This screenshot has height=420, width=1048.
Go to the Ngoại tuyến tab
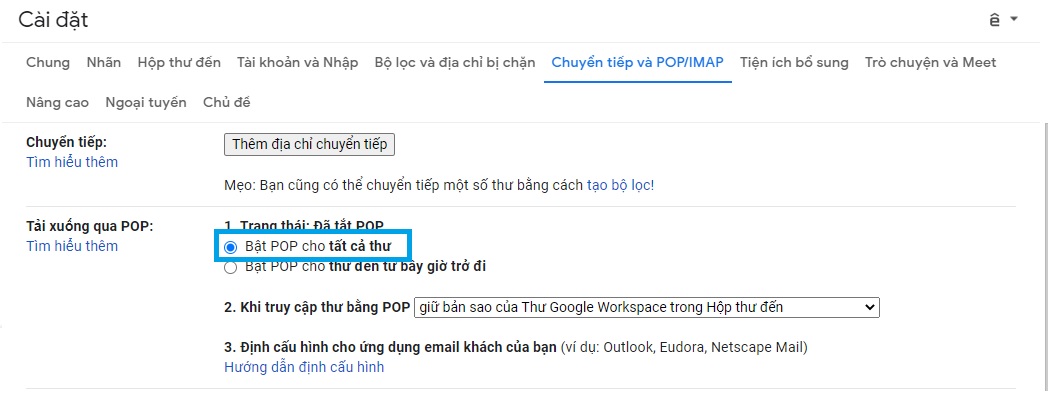click(x=146, y=103)
